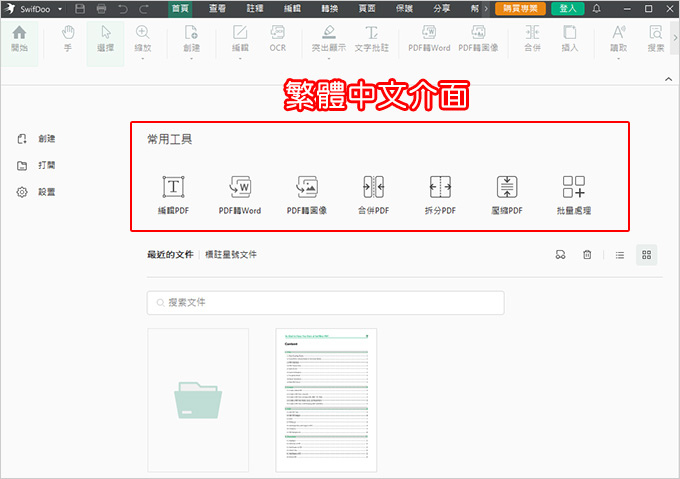Select the Hand (手) tool
The width and height of the screenshot is (680, 479).
[68, 39]
